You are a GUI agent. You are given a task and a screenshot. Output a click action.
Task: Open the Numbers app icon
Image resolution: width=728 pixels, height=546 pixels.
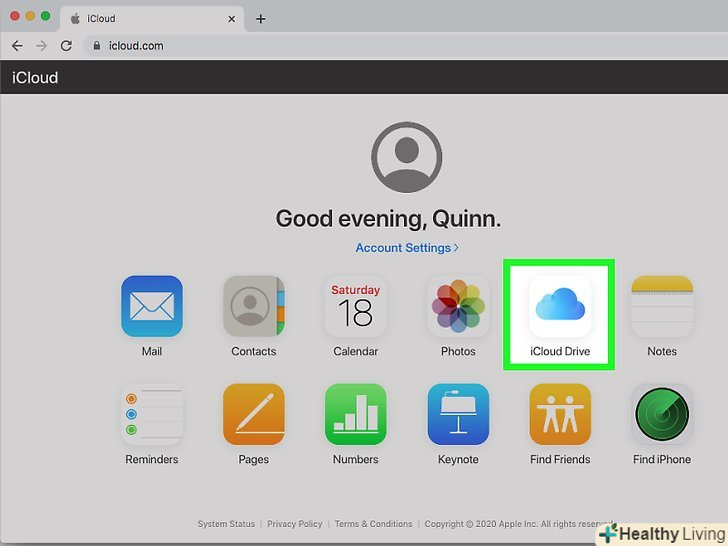click(356, 414)
